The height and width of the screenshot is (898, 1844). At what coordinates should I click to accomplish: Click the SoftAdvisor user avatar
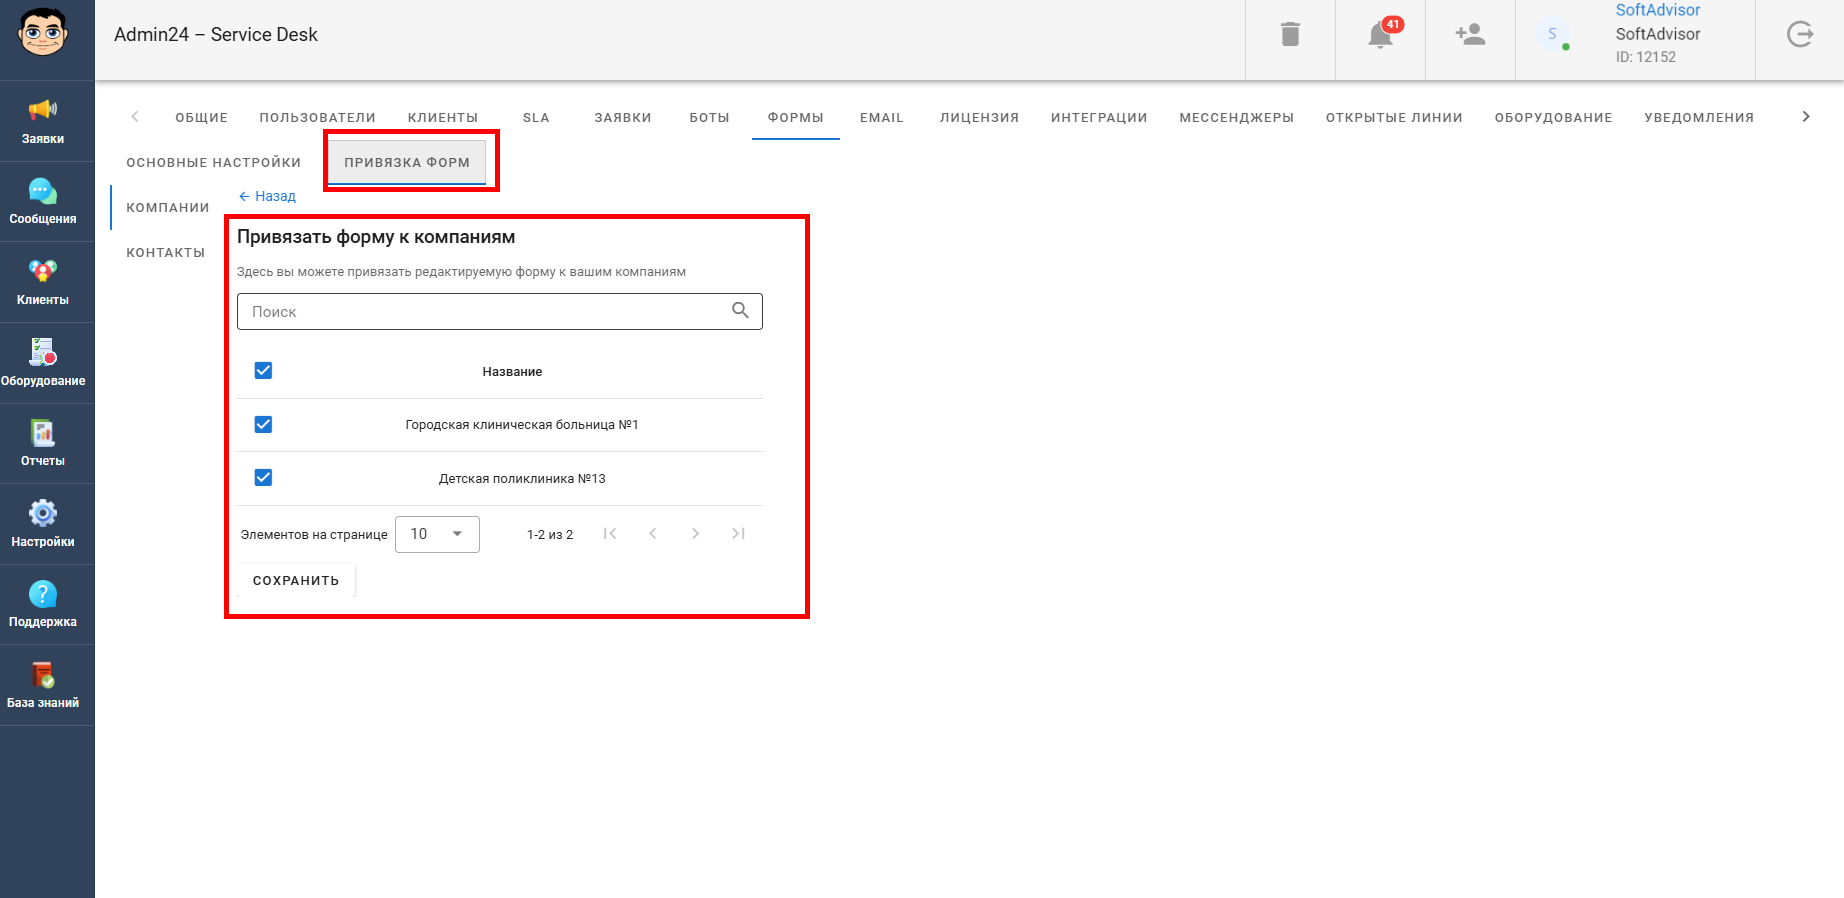click(1552, 35)
